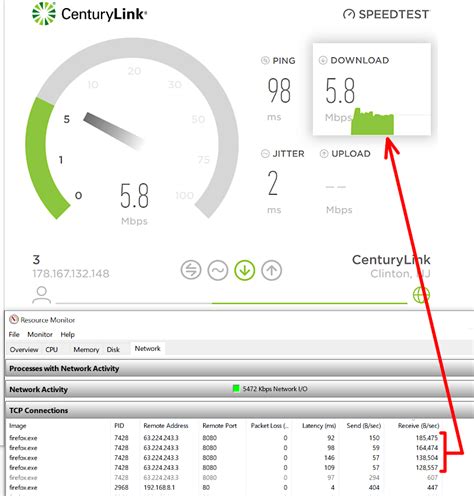This screenshot has height=496, width=474.
Task: Click the 2 ms jitter value
Action: [x=273, y=183]
